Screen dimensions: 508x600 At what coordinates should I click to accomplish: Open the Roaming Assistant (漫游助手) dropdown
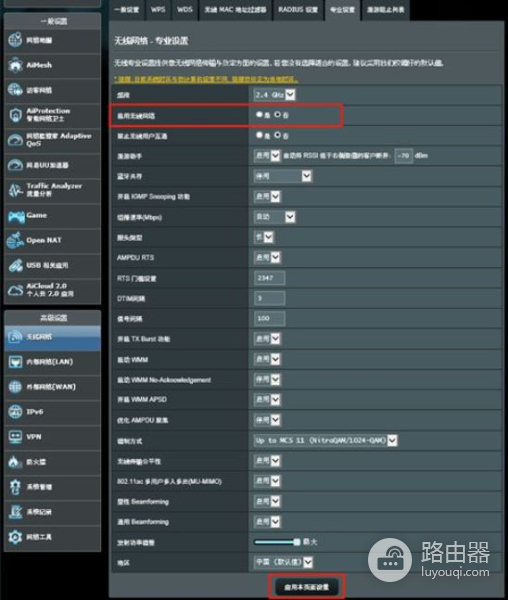coord(267,156)
